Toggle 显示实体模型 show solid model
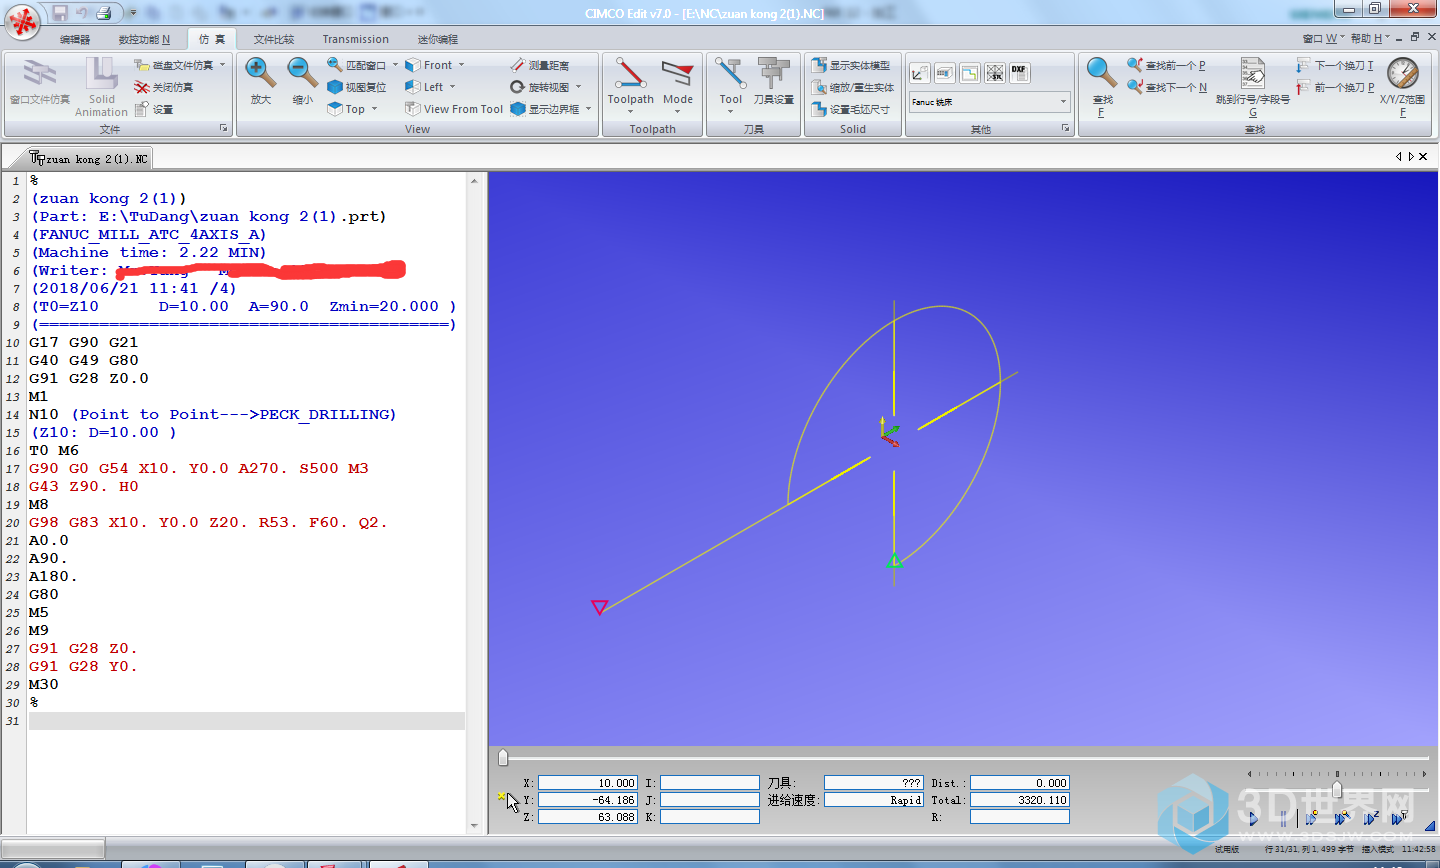 851,65
